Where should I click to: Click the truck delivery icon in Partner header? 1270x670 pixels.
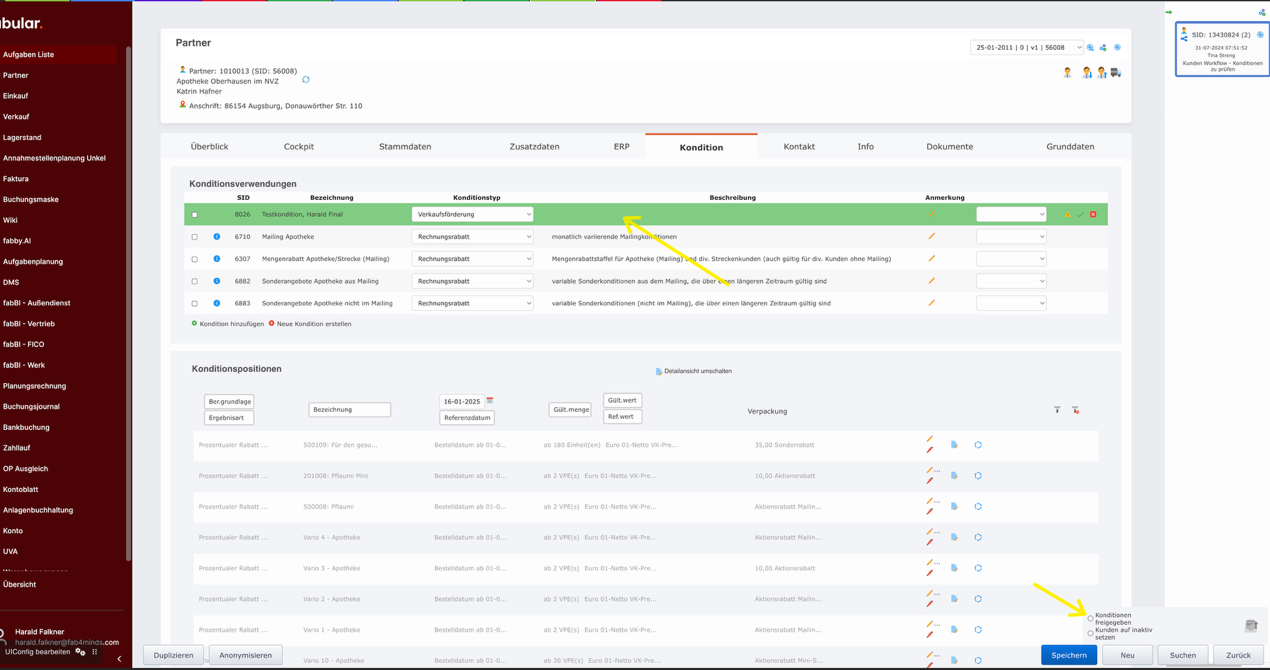[x=1116, y=73]
